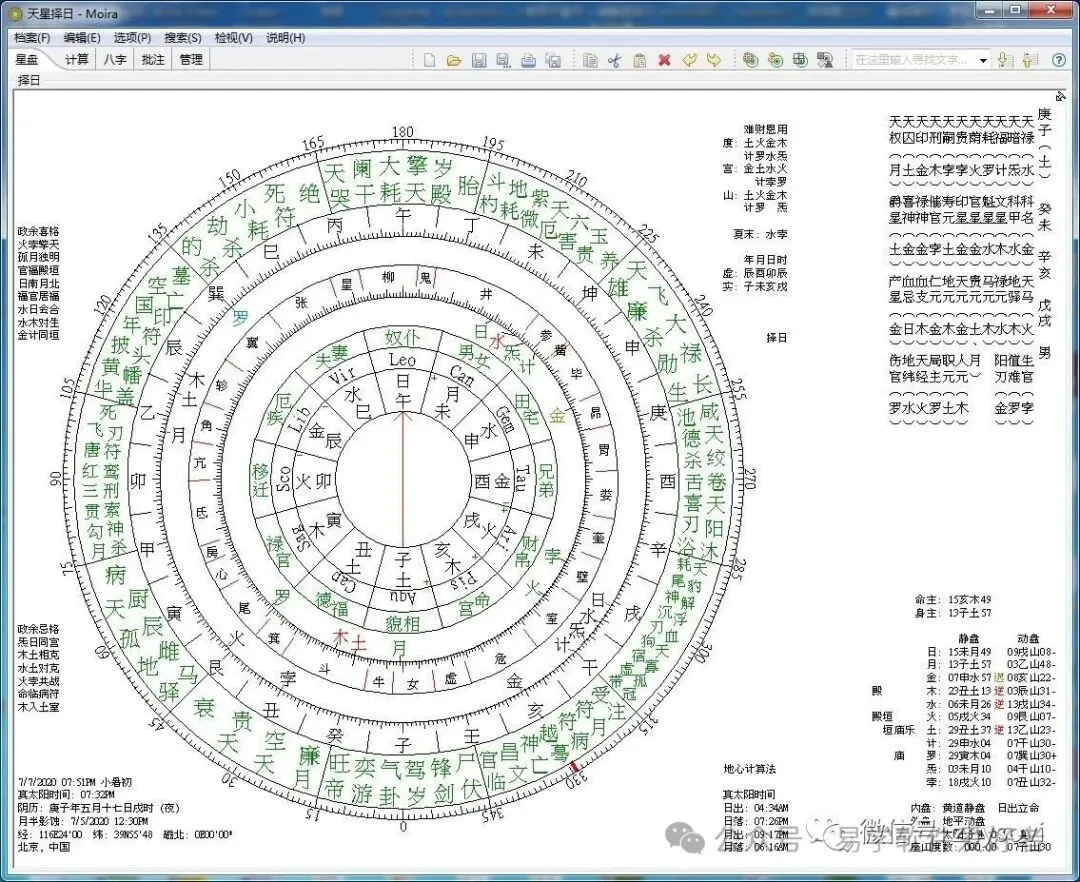
Task: Undo with the yellow left arrow icon
Action: tap(689, 61)
